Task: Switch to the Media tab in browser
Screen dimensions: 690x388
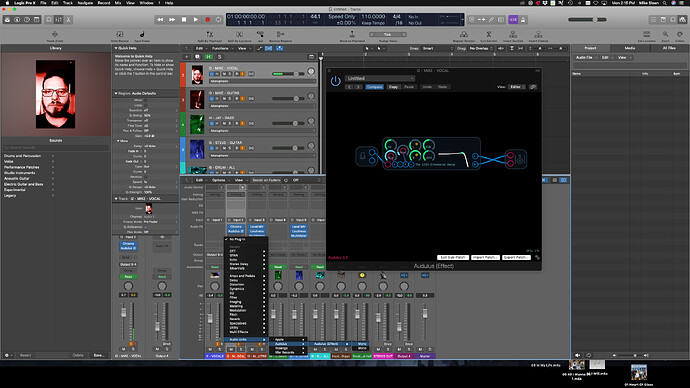Action: [x=630, y=48]
